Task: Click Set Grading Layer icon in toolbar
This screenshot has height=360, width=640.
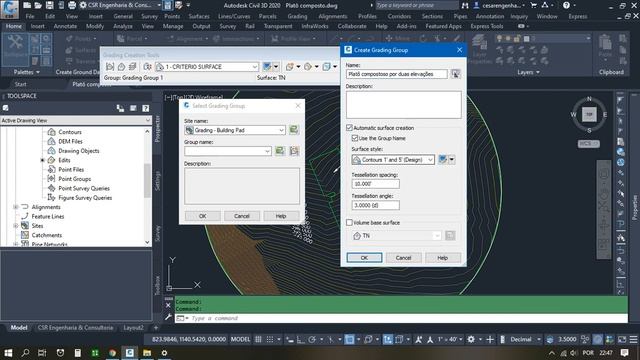Action: pos(132,67)
